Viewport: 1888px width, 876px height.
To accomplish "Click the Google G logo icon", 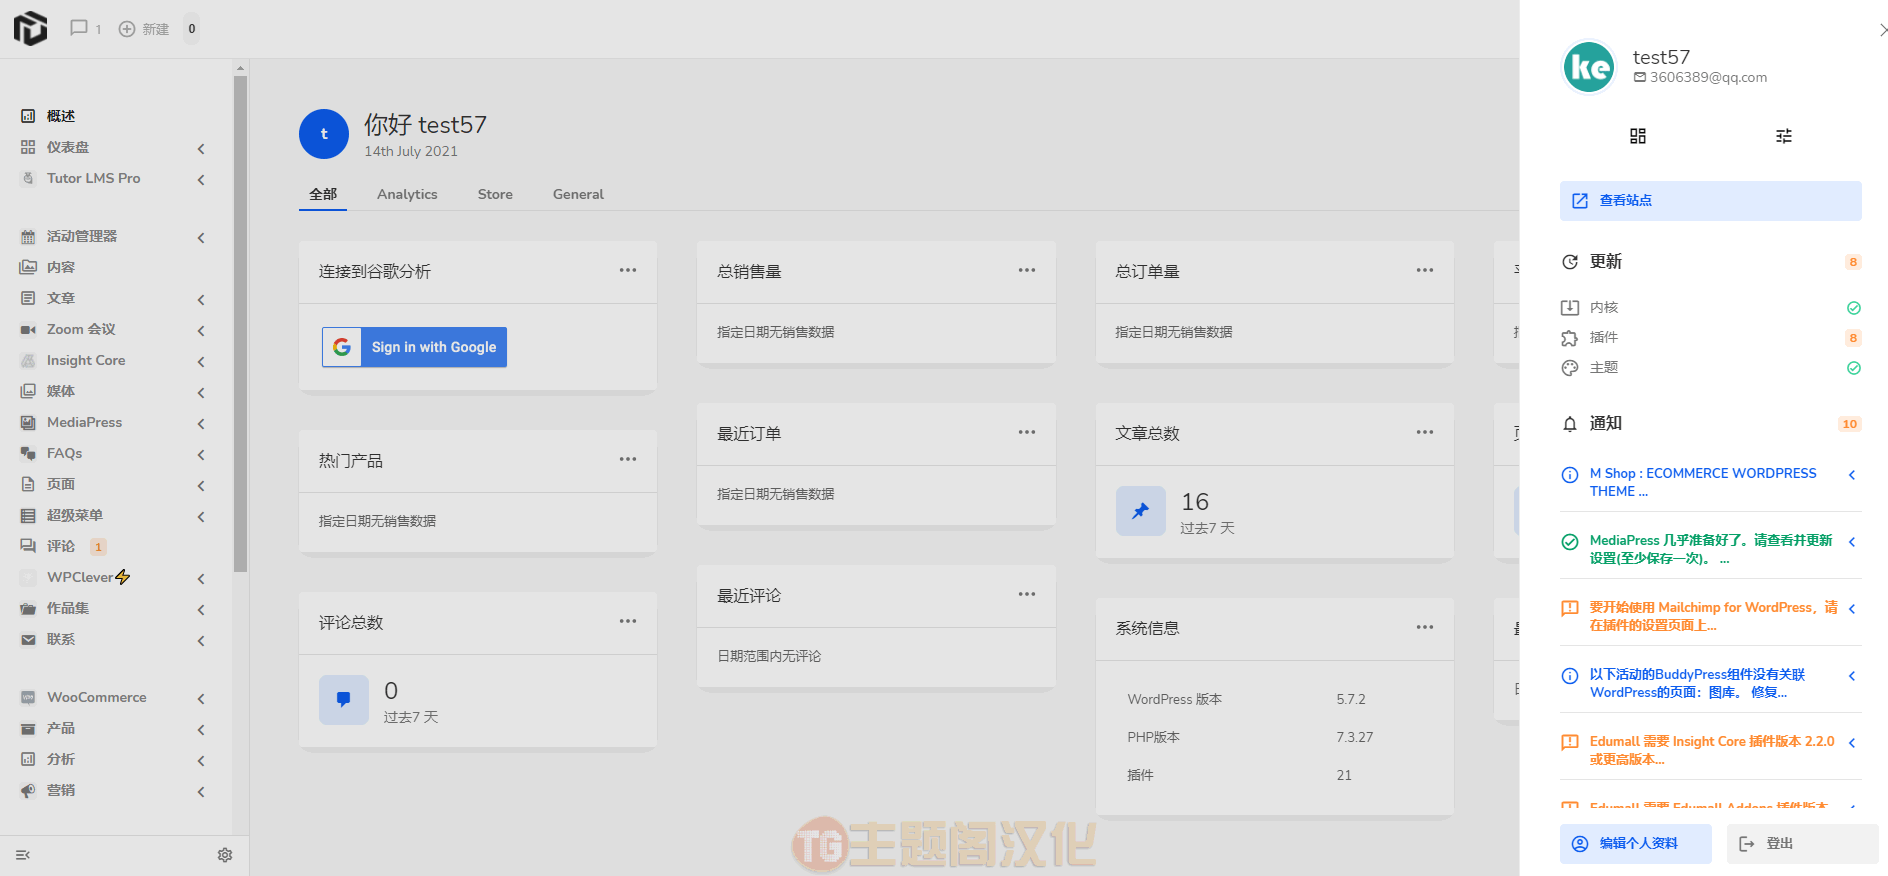I will [x=342, y=347].
